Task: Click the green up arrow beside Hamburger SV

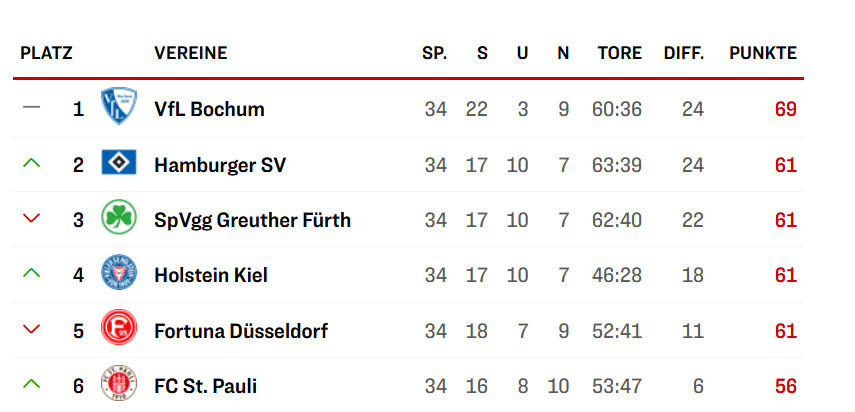Action: coord(32,162)
